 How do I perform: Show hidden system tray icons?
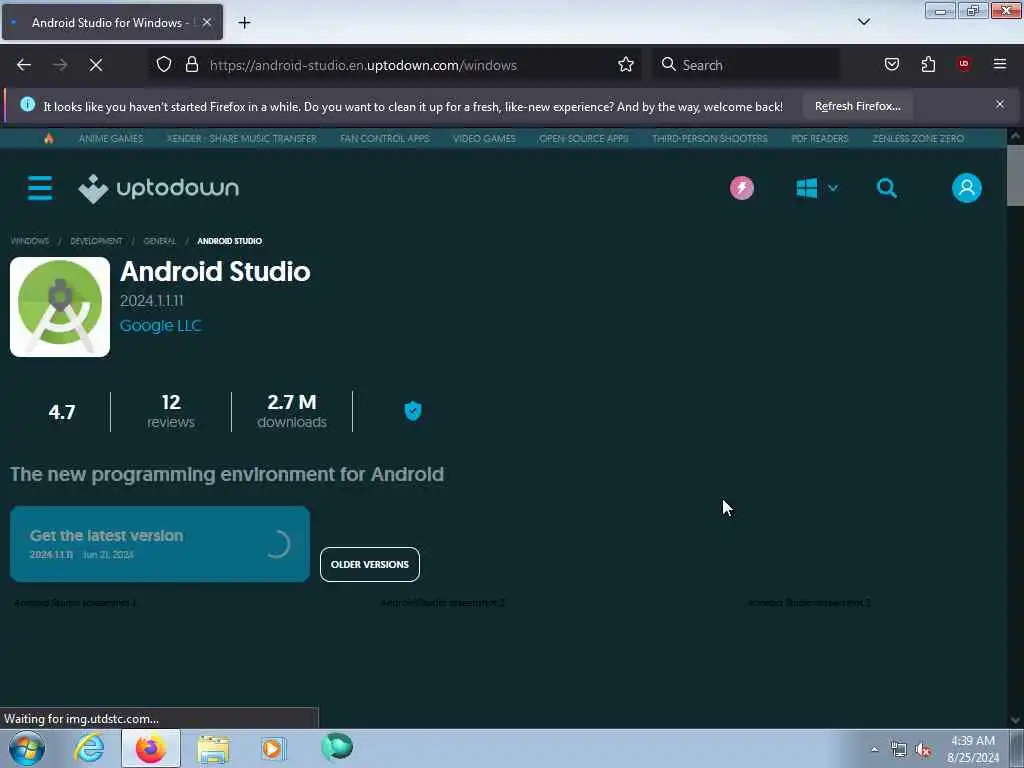click(x=874, y=749)
